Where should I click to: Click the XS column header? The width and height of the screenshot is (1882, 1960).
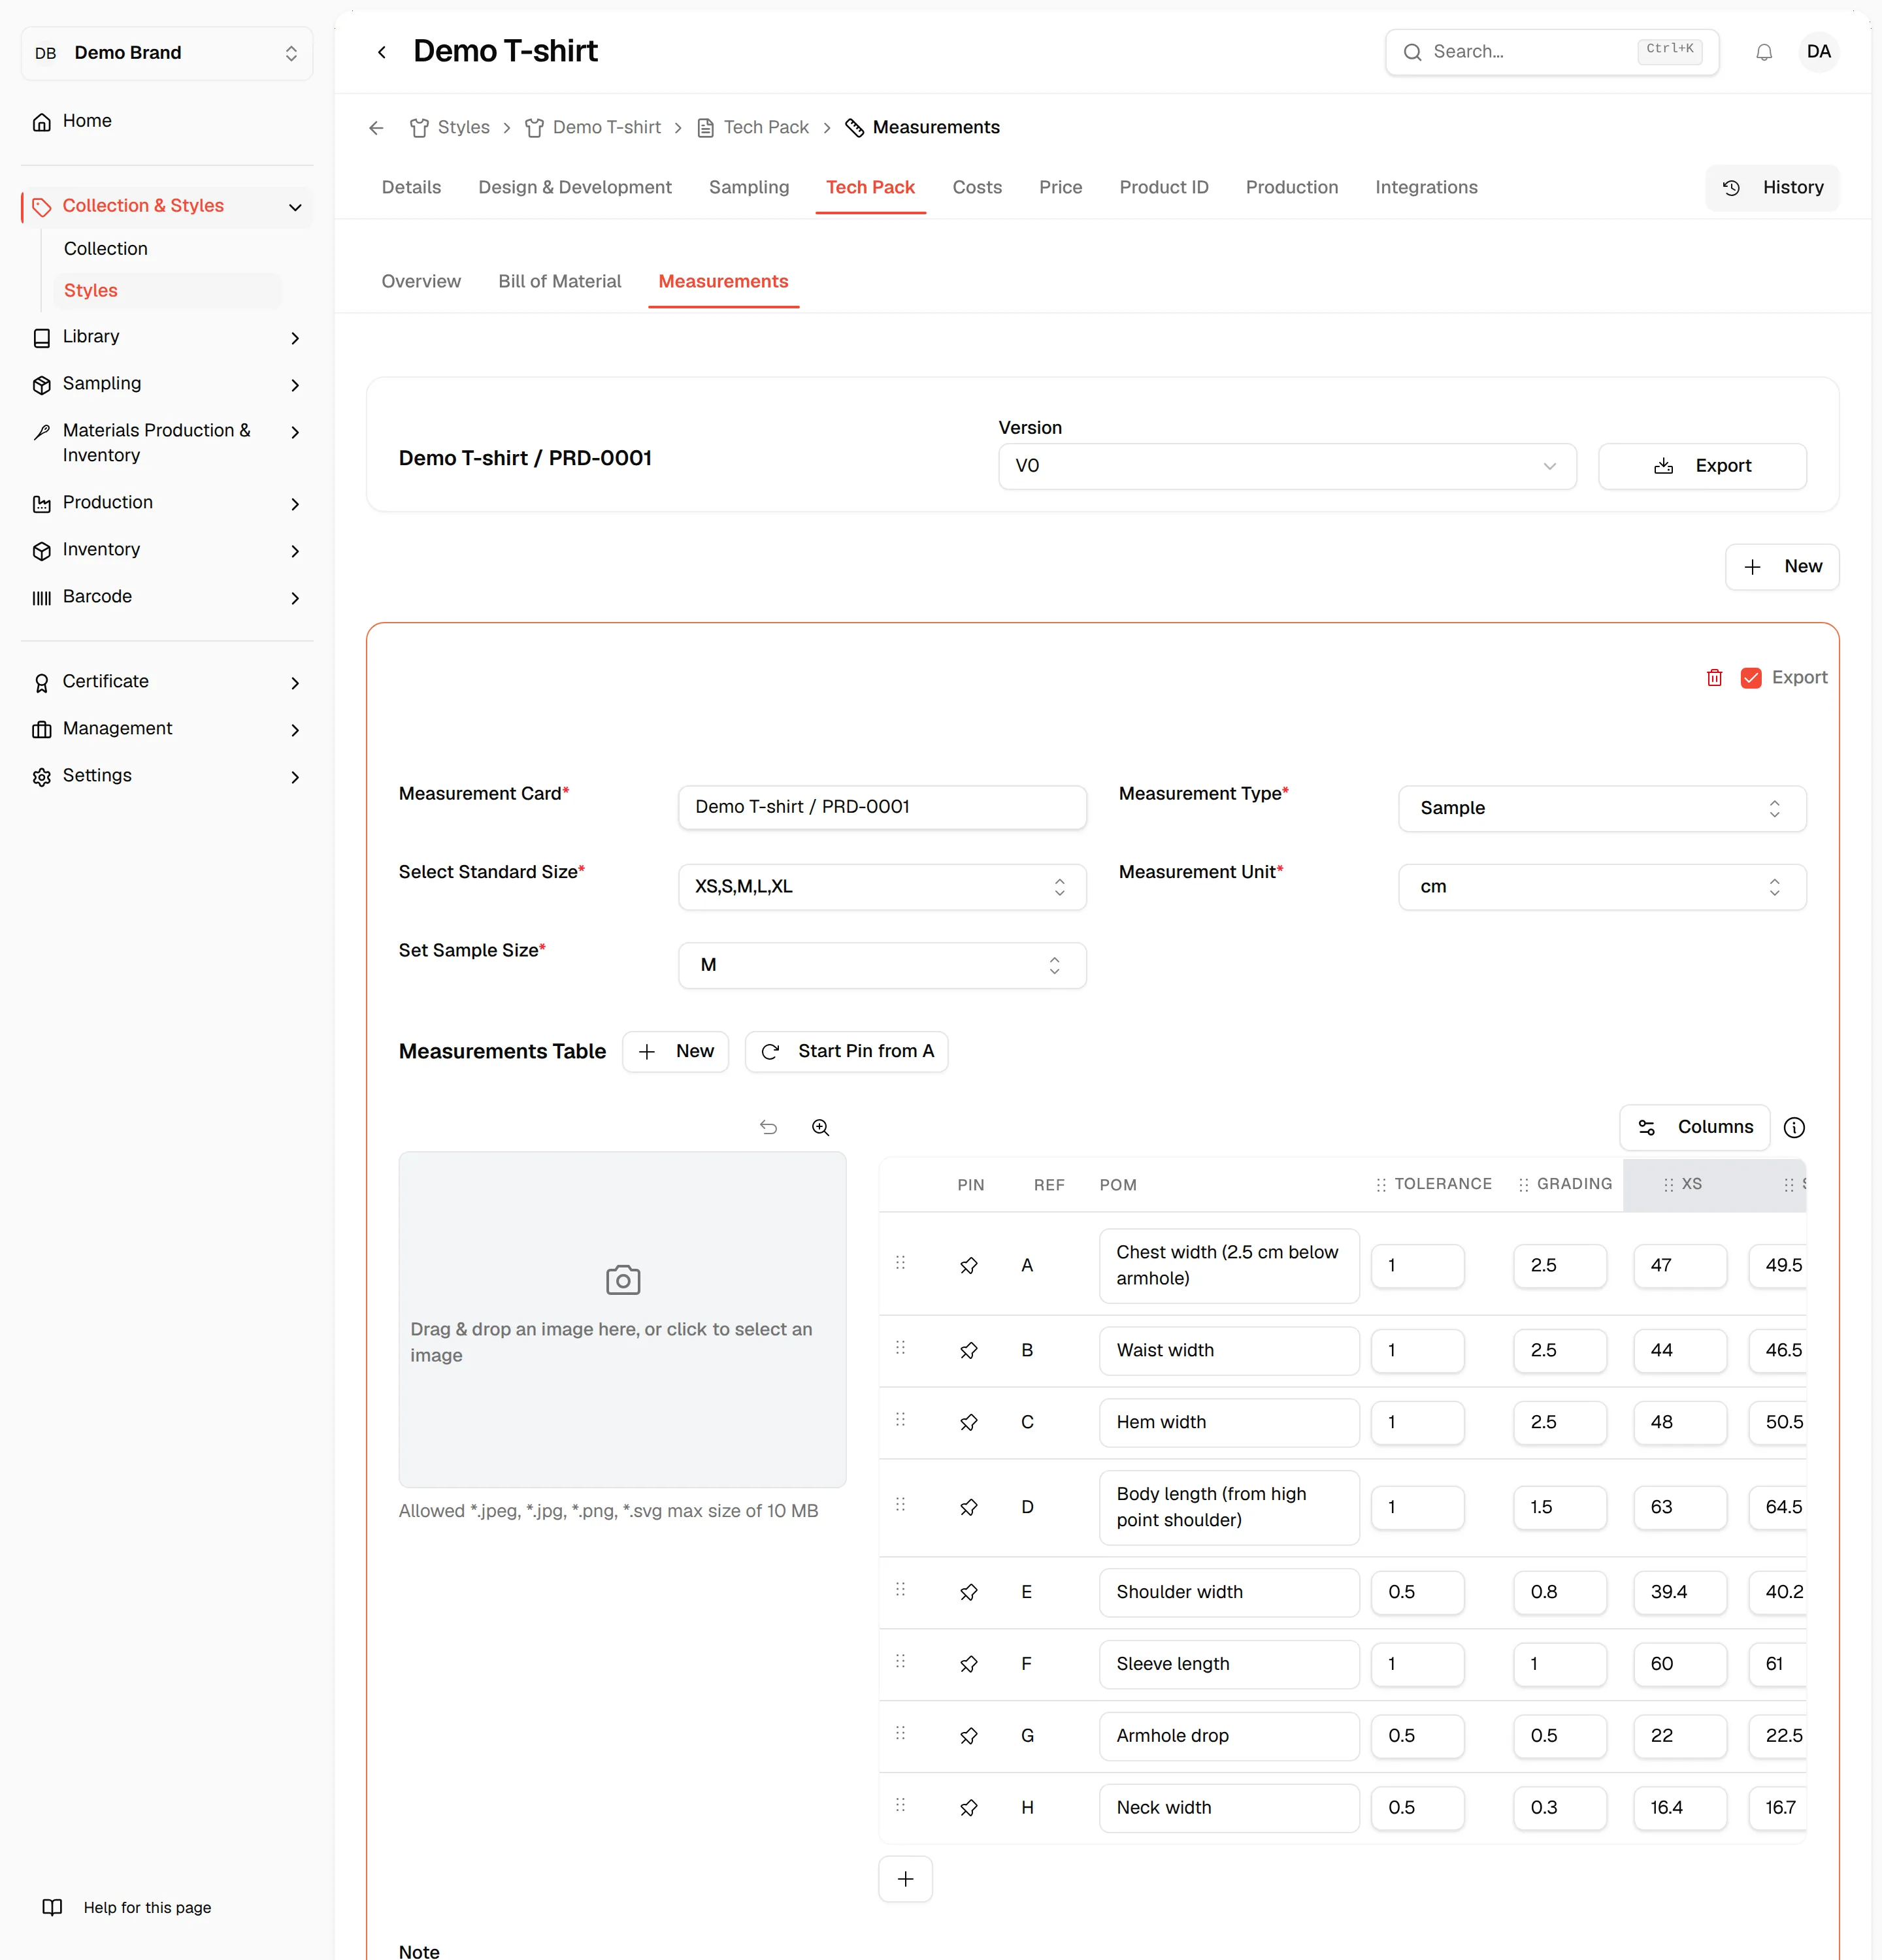pos(1682,1184)
